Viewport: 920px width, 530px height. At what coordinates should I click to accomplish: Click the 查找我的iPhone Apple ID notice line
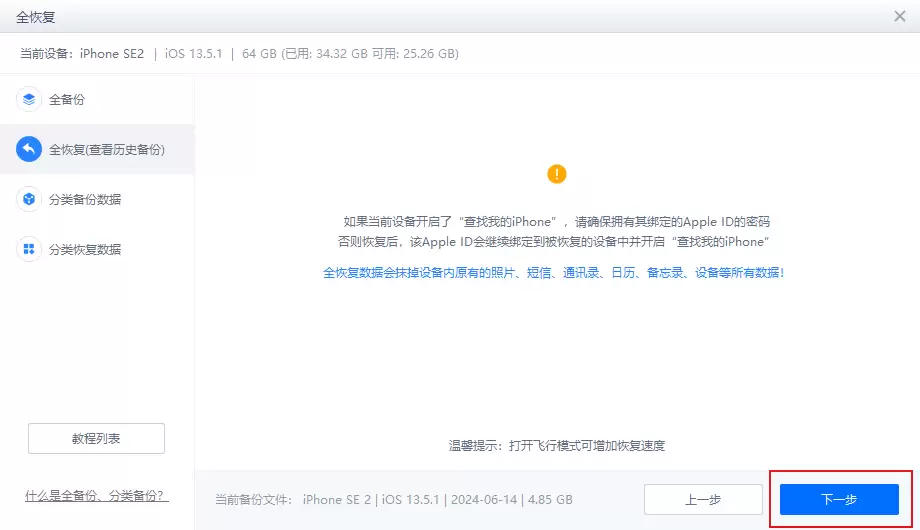[x=556, y=222]
